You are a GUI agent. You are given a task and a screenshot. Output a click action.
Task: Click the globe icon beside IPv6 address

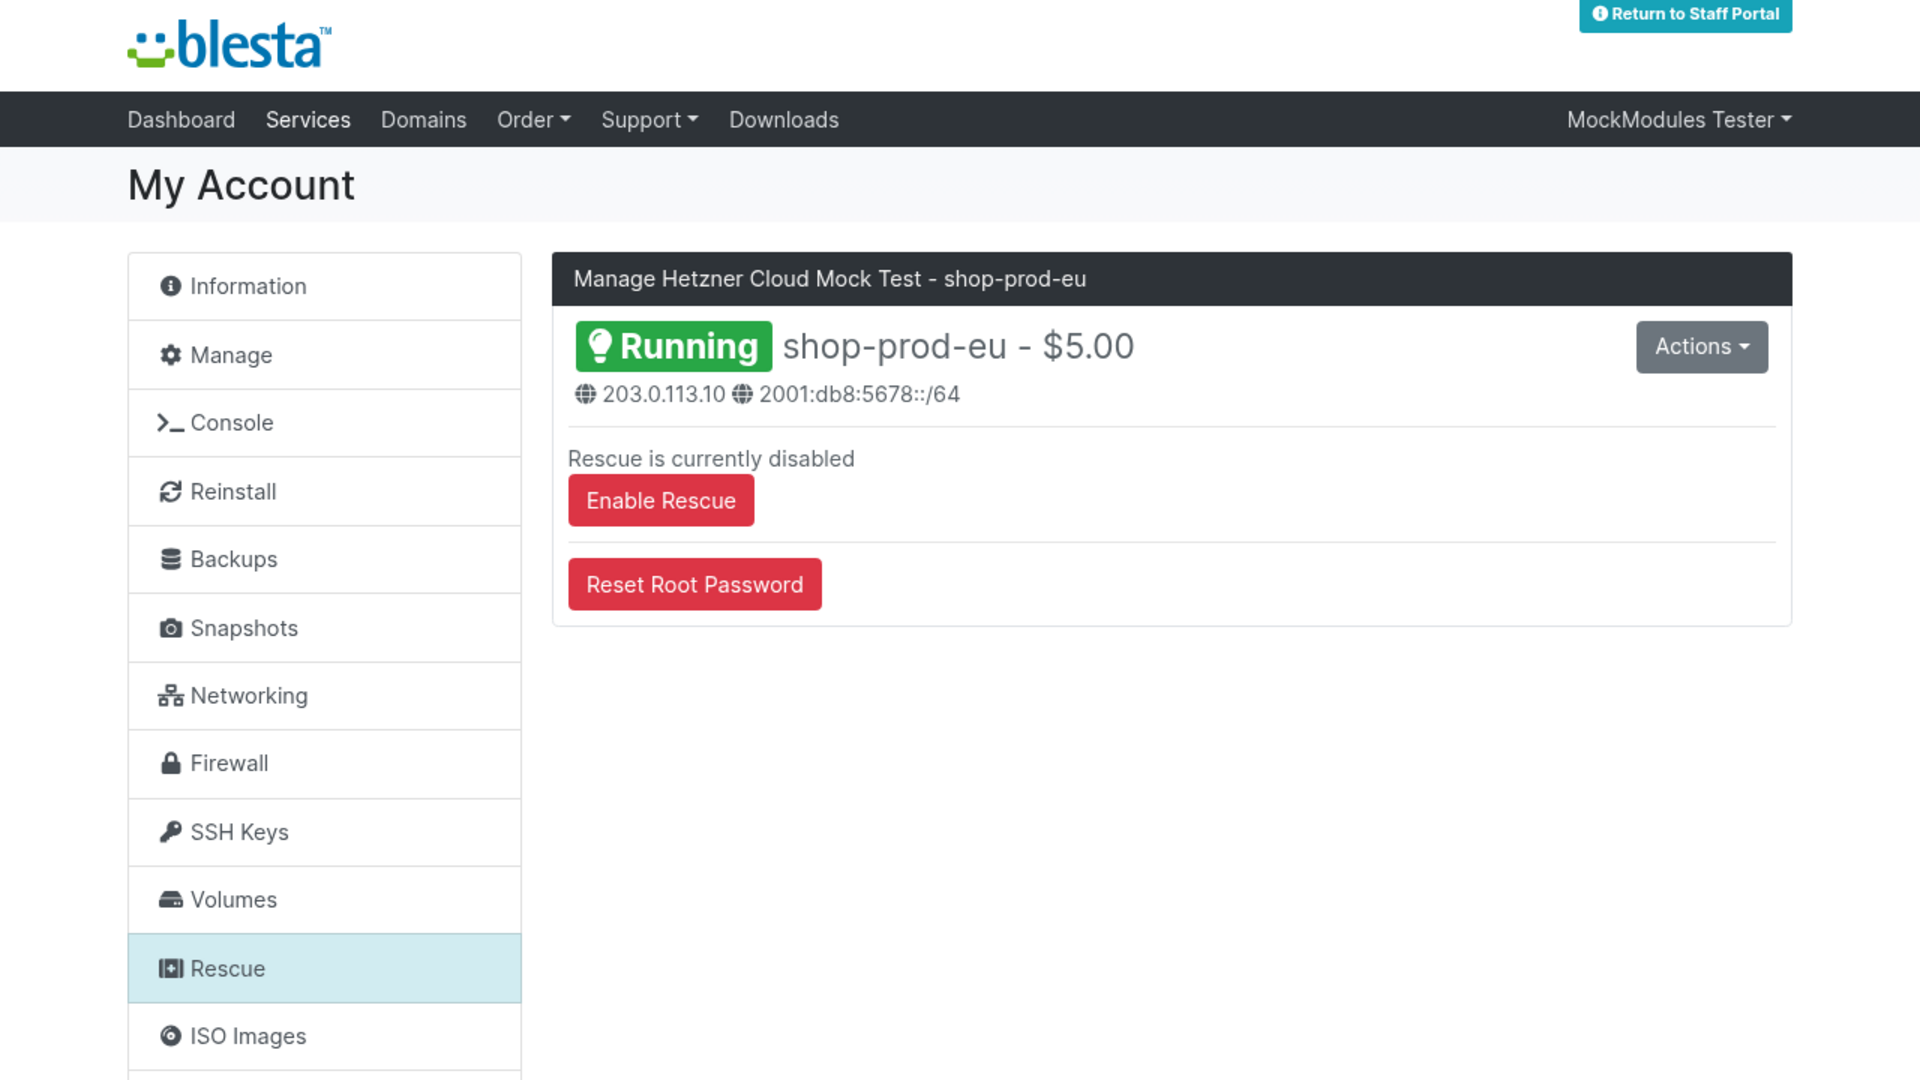[742, 394]
